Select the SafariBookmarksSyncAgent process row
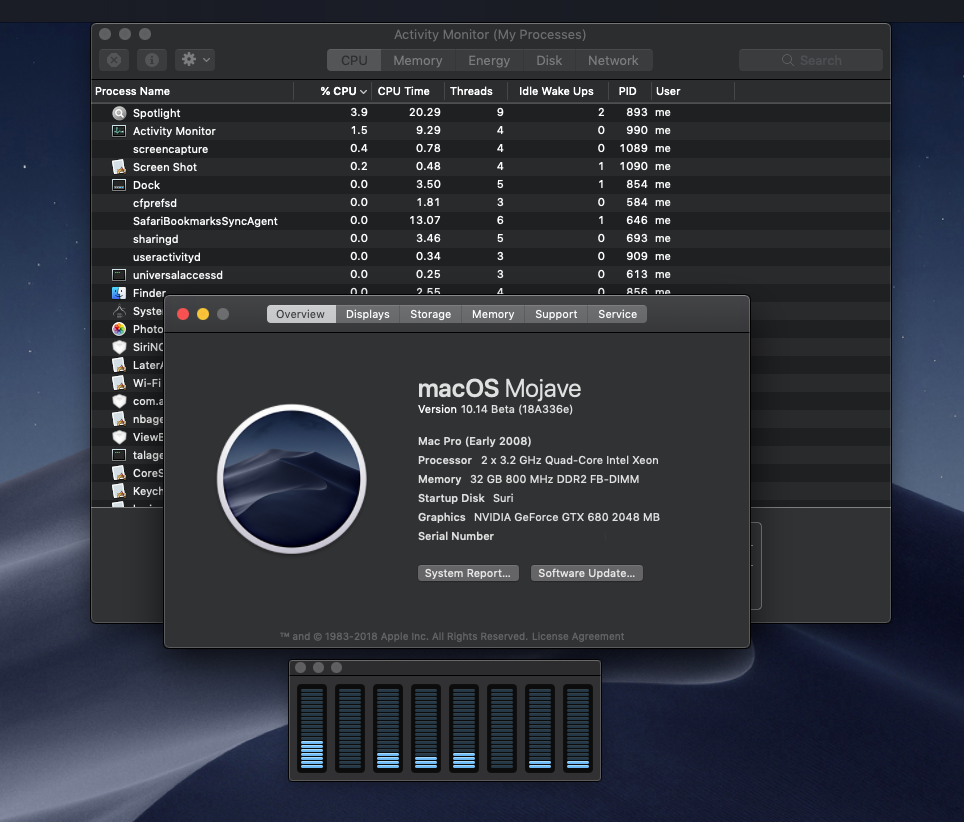Screen dimensions: 964x822 (x=491, y=221)
